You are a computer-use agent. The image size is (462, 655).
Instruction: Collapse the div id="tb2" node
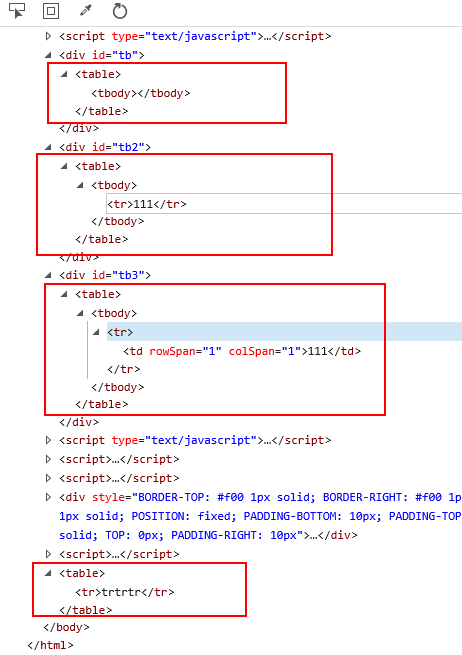pos(48,147)
